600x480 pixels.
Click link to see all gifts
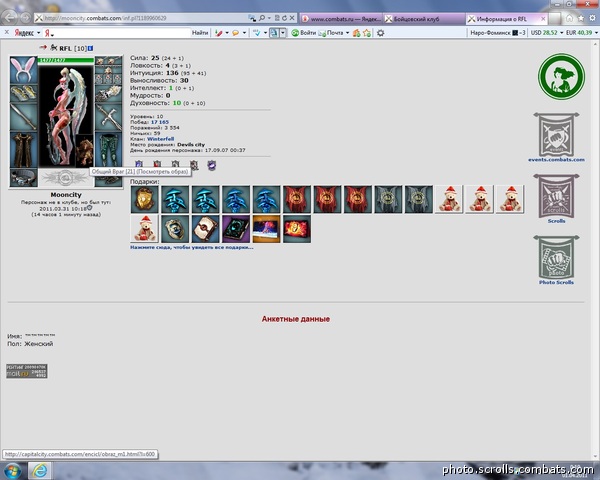click(192, 247)
